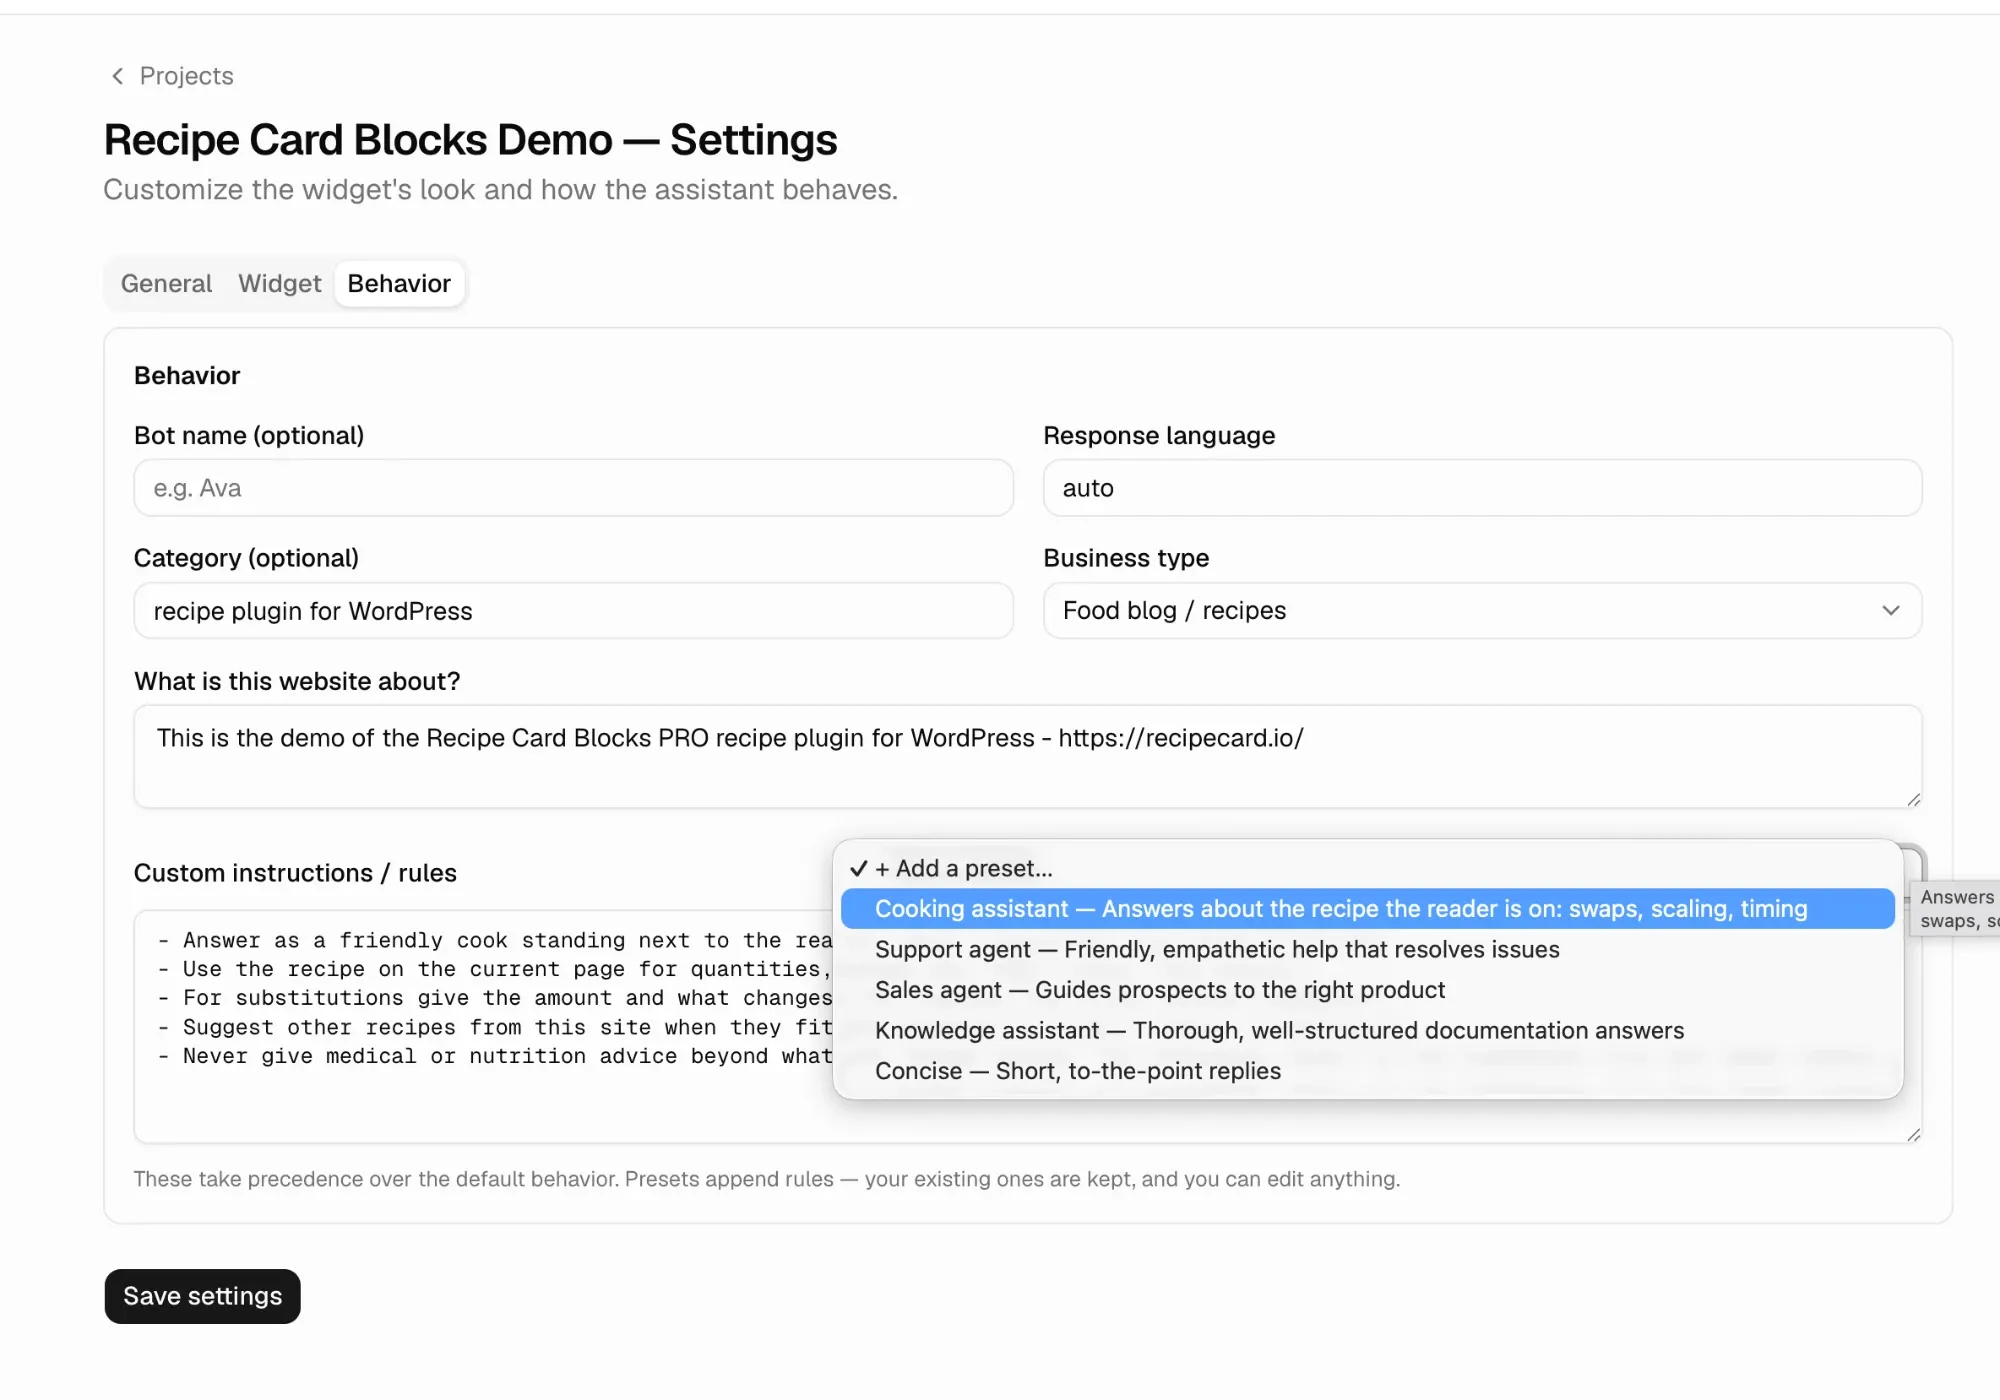Image resolution: width=2000 pixels, height=1400 pixels.
Task: Select the Concise preset
Action: (x=1367, y=1071)
